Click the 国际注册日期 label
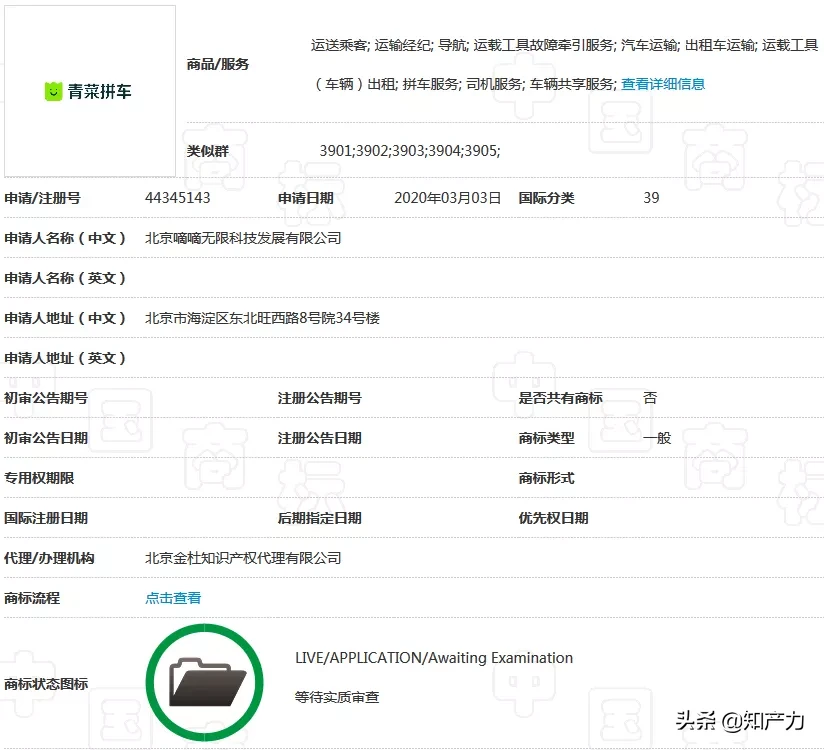Viewport: 824px width, 750px height. click(x=46, y=518)
